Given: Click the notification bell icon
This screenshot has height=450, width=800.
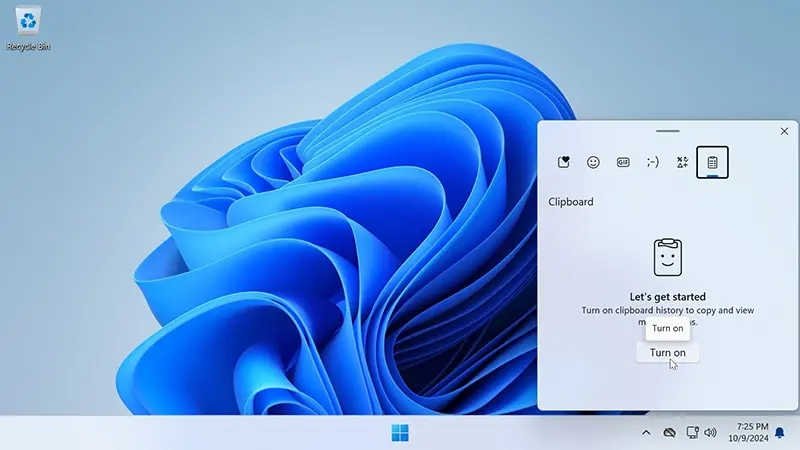Looking at the screenshot, I should click(x=780, y=433).
